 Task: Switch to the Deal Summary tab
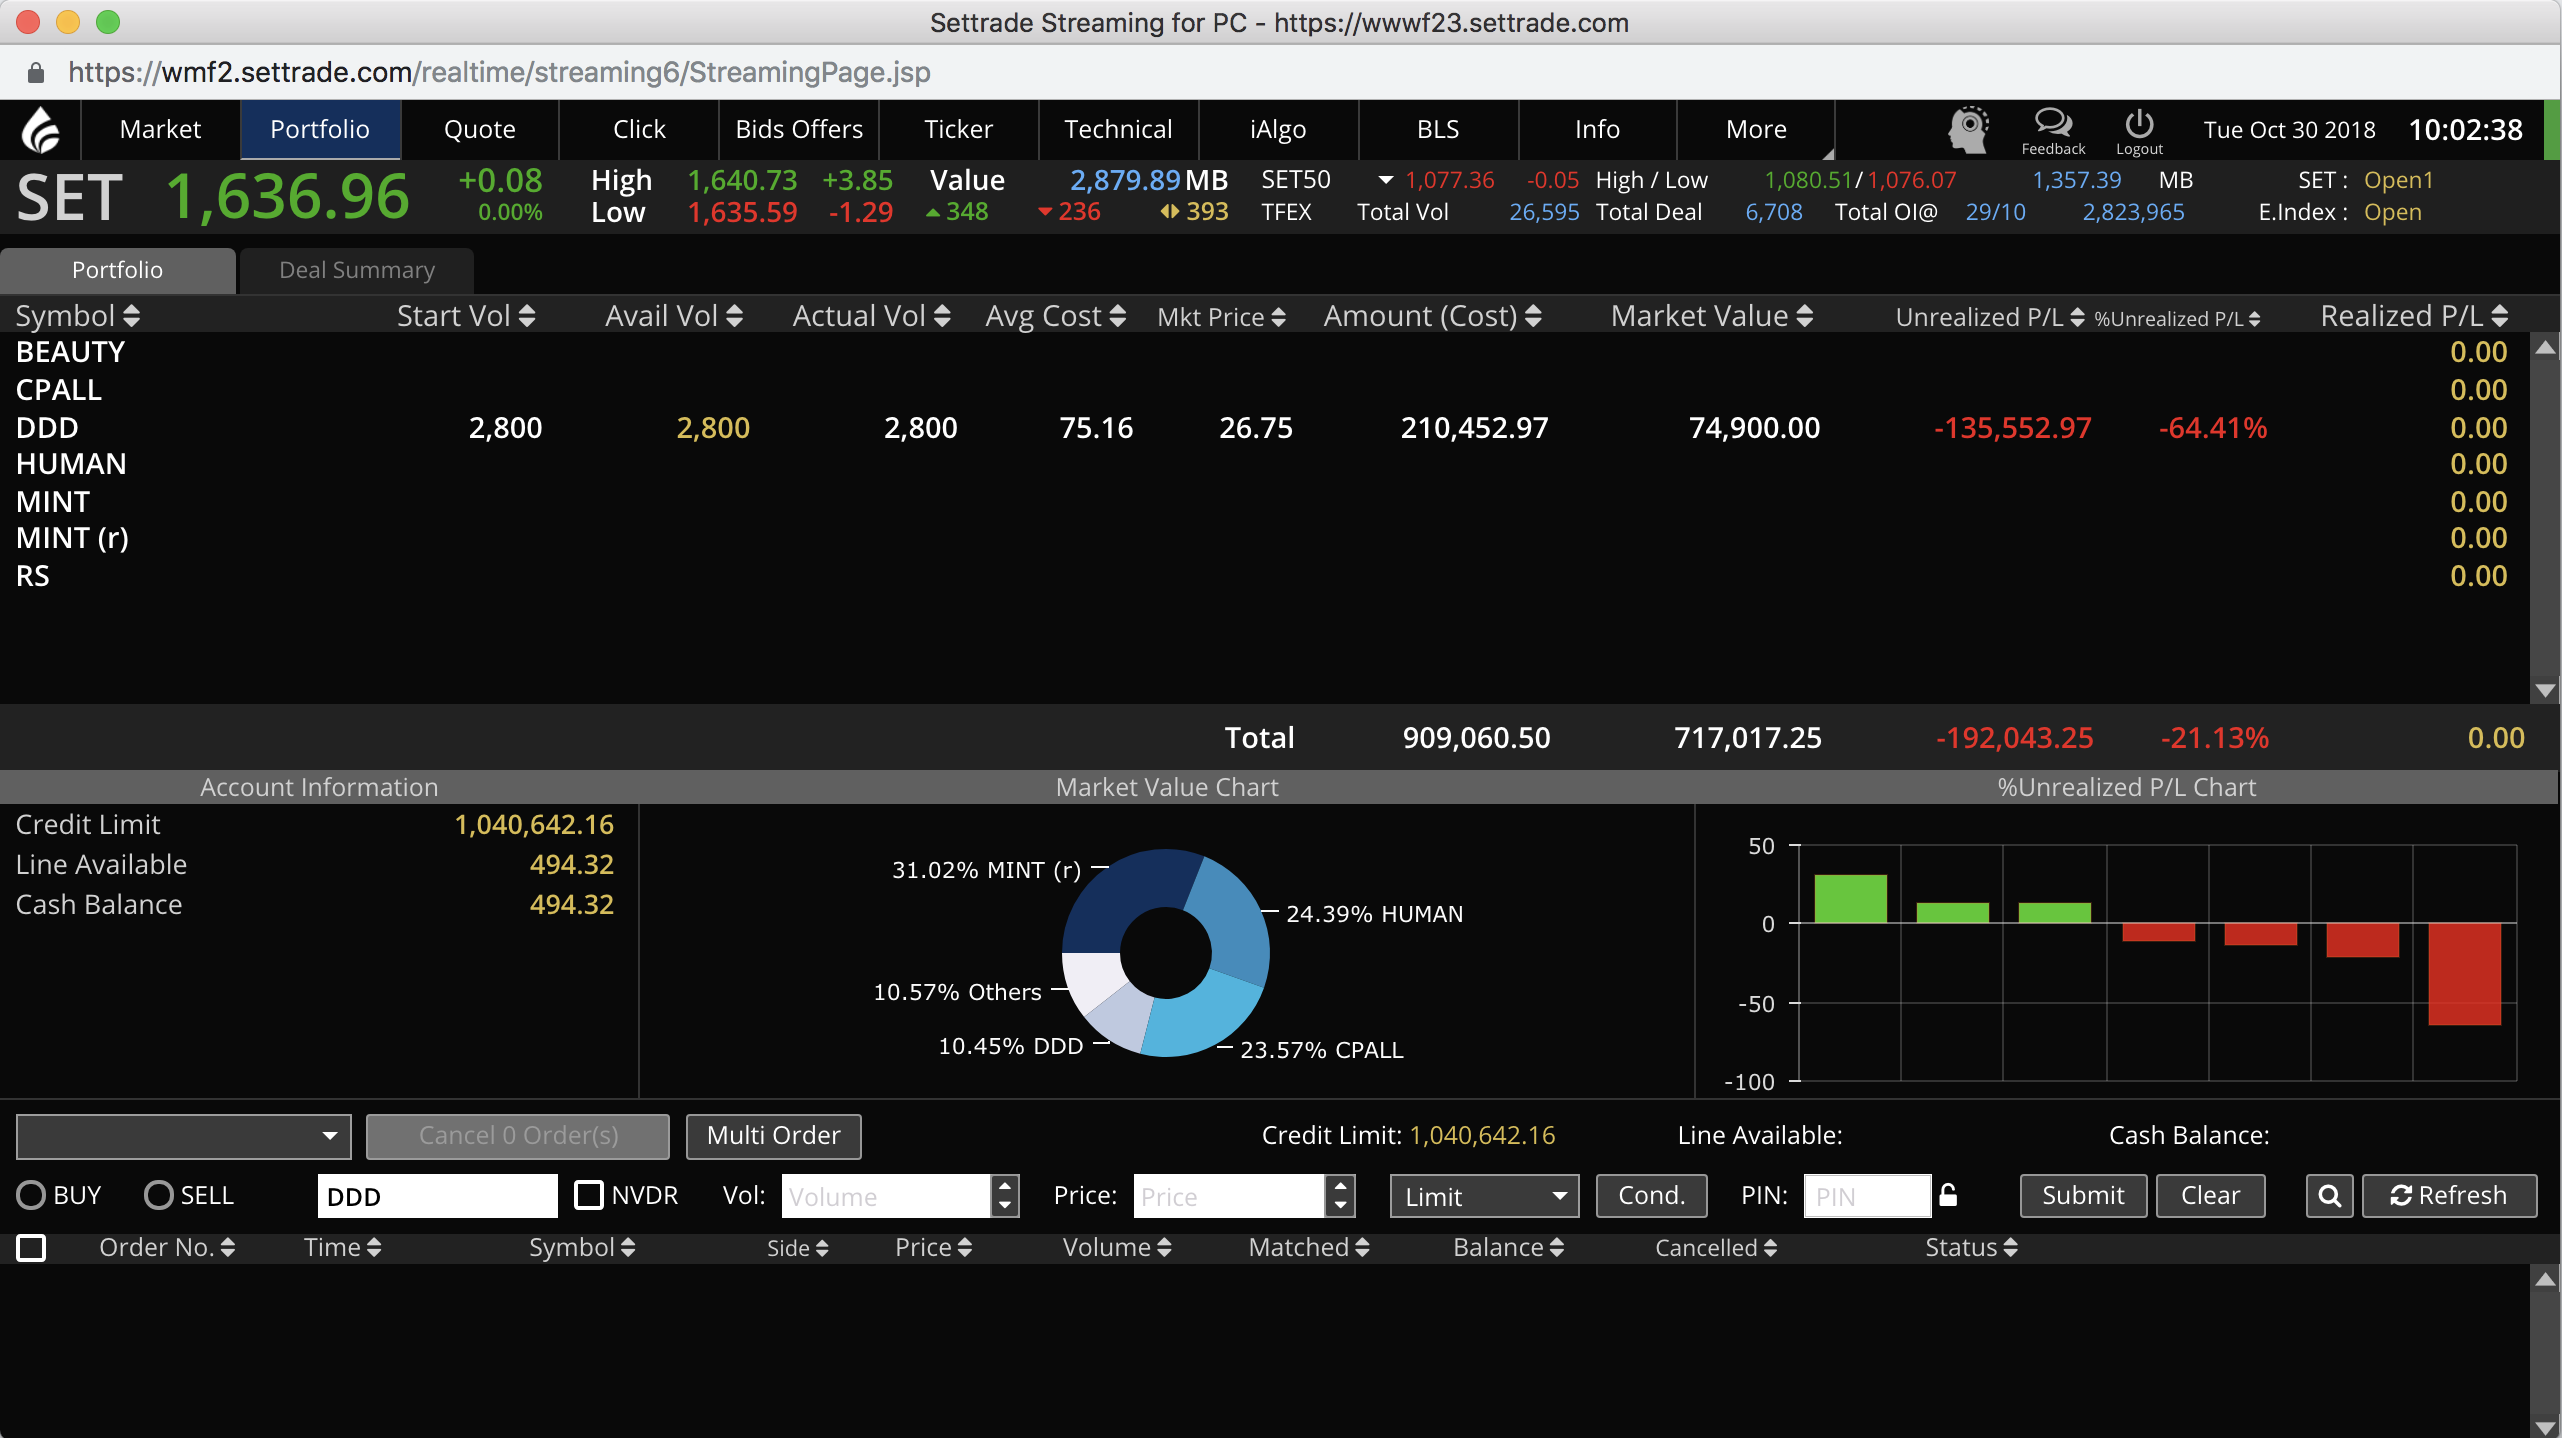357,271
